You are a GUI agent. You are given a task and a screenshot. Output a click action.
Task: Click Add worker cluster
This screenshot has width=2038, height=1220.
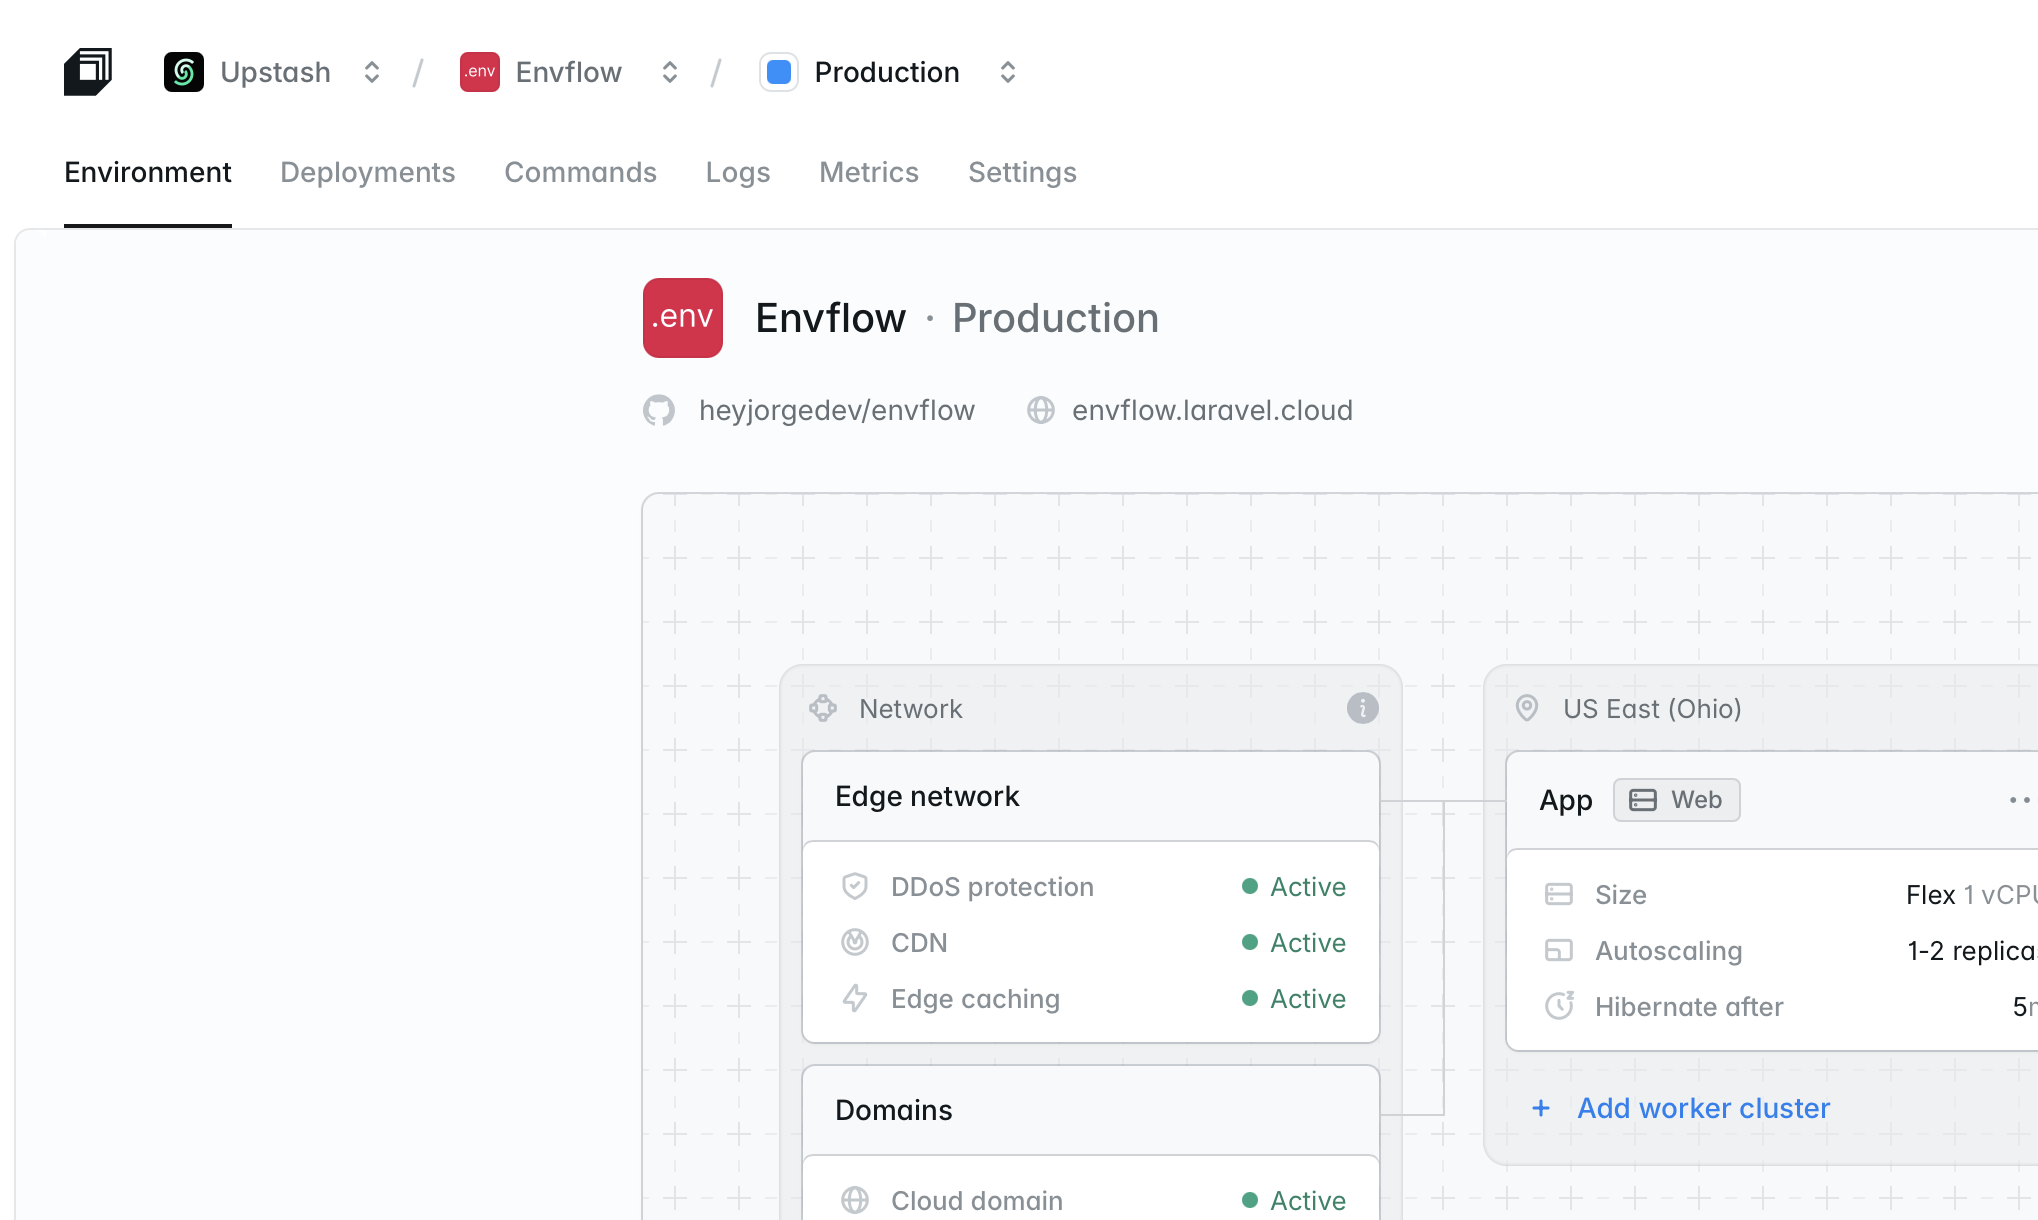tap(1703, 1108)
